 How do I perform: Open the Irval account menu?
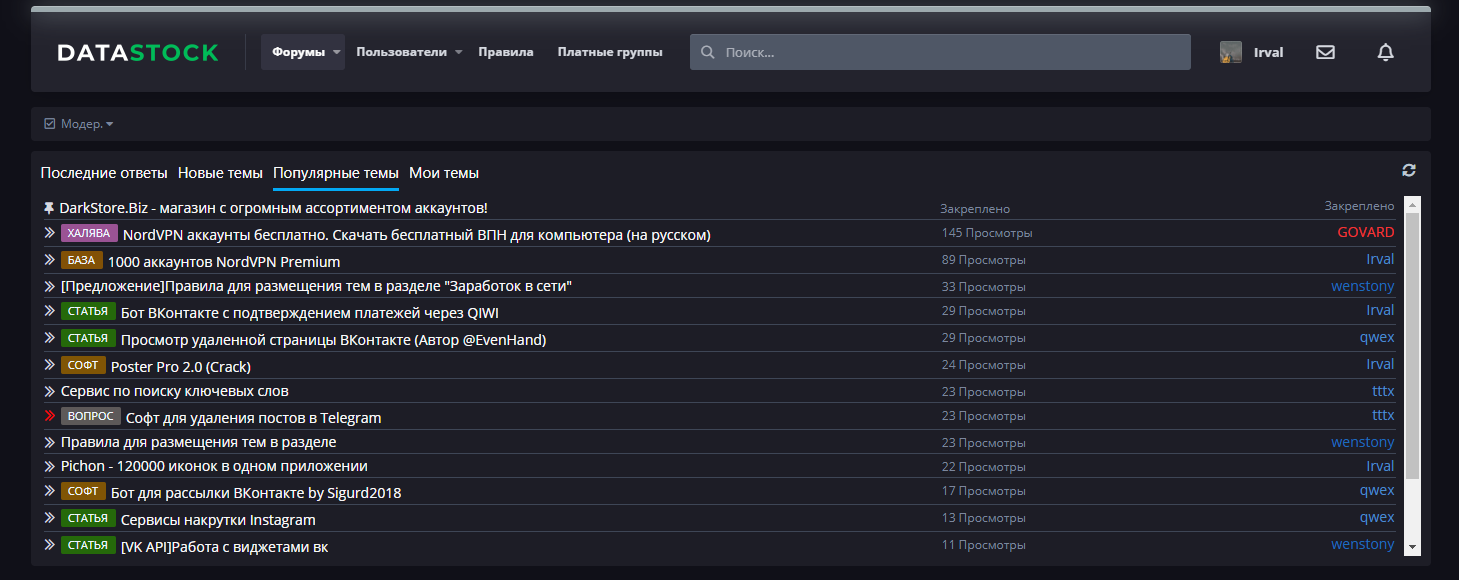tap(1268, 52)
